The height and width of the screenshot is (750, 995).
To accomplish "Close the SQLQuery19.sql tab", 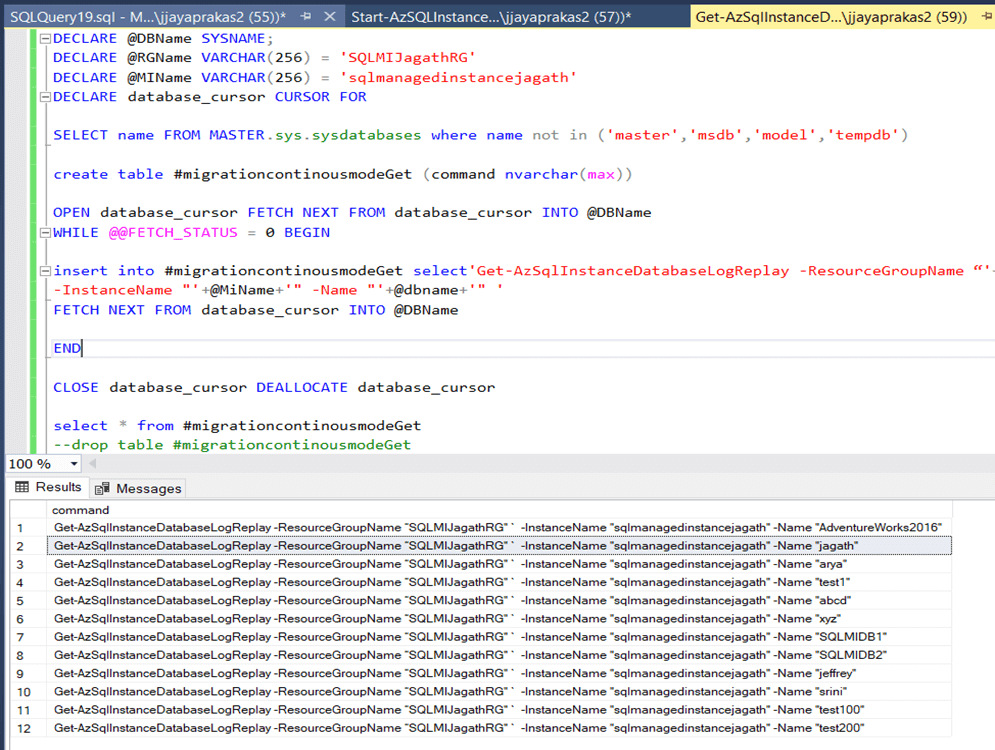I will click(x=331, y=16).
